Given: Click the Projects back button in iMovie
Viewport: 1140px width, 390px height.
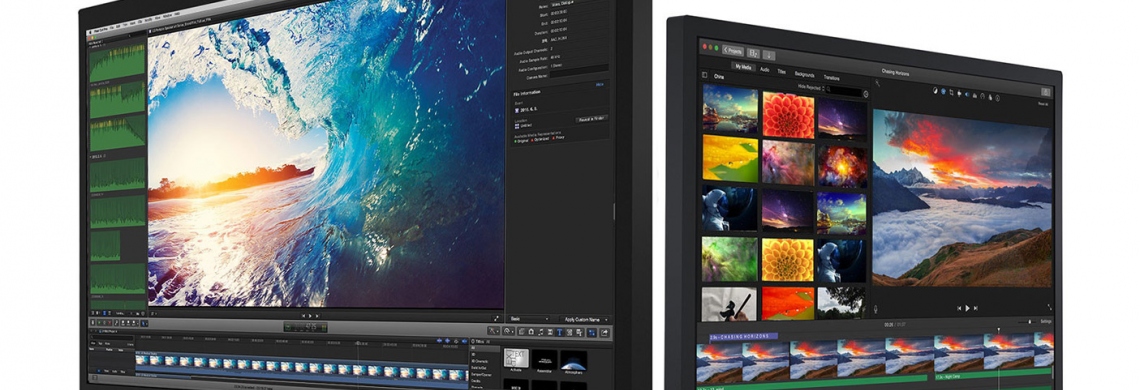Looking at the screenshot, I should (x=732, y=51).
